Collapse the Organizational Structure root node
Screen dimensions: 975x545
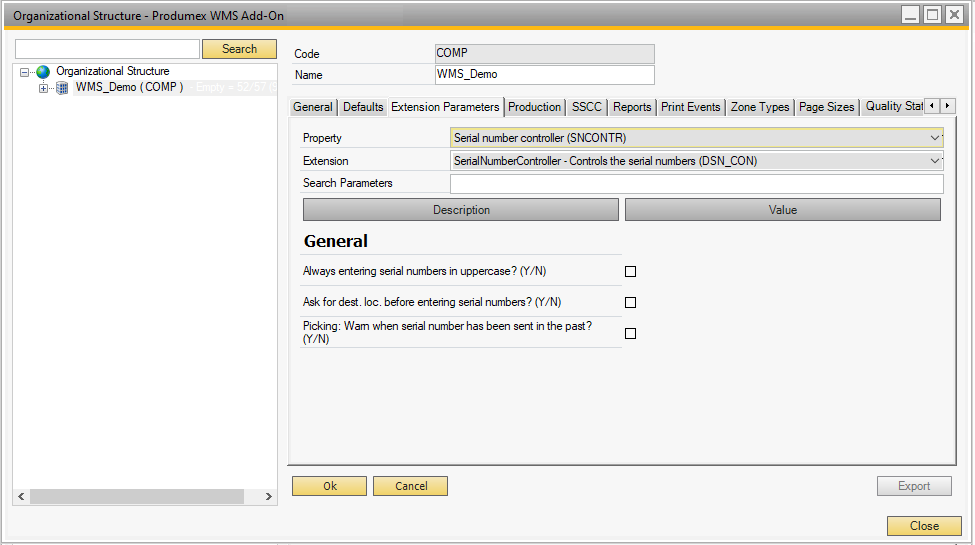pyautogui.click(x=25, y=72)
